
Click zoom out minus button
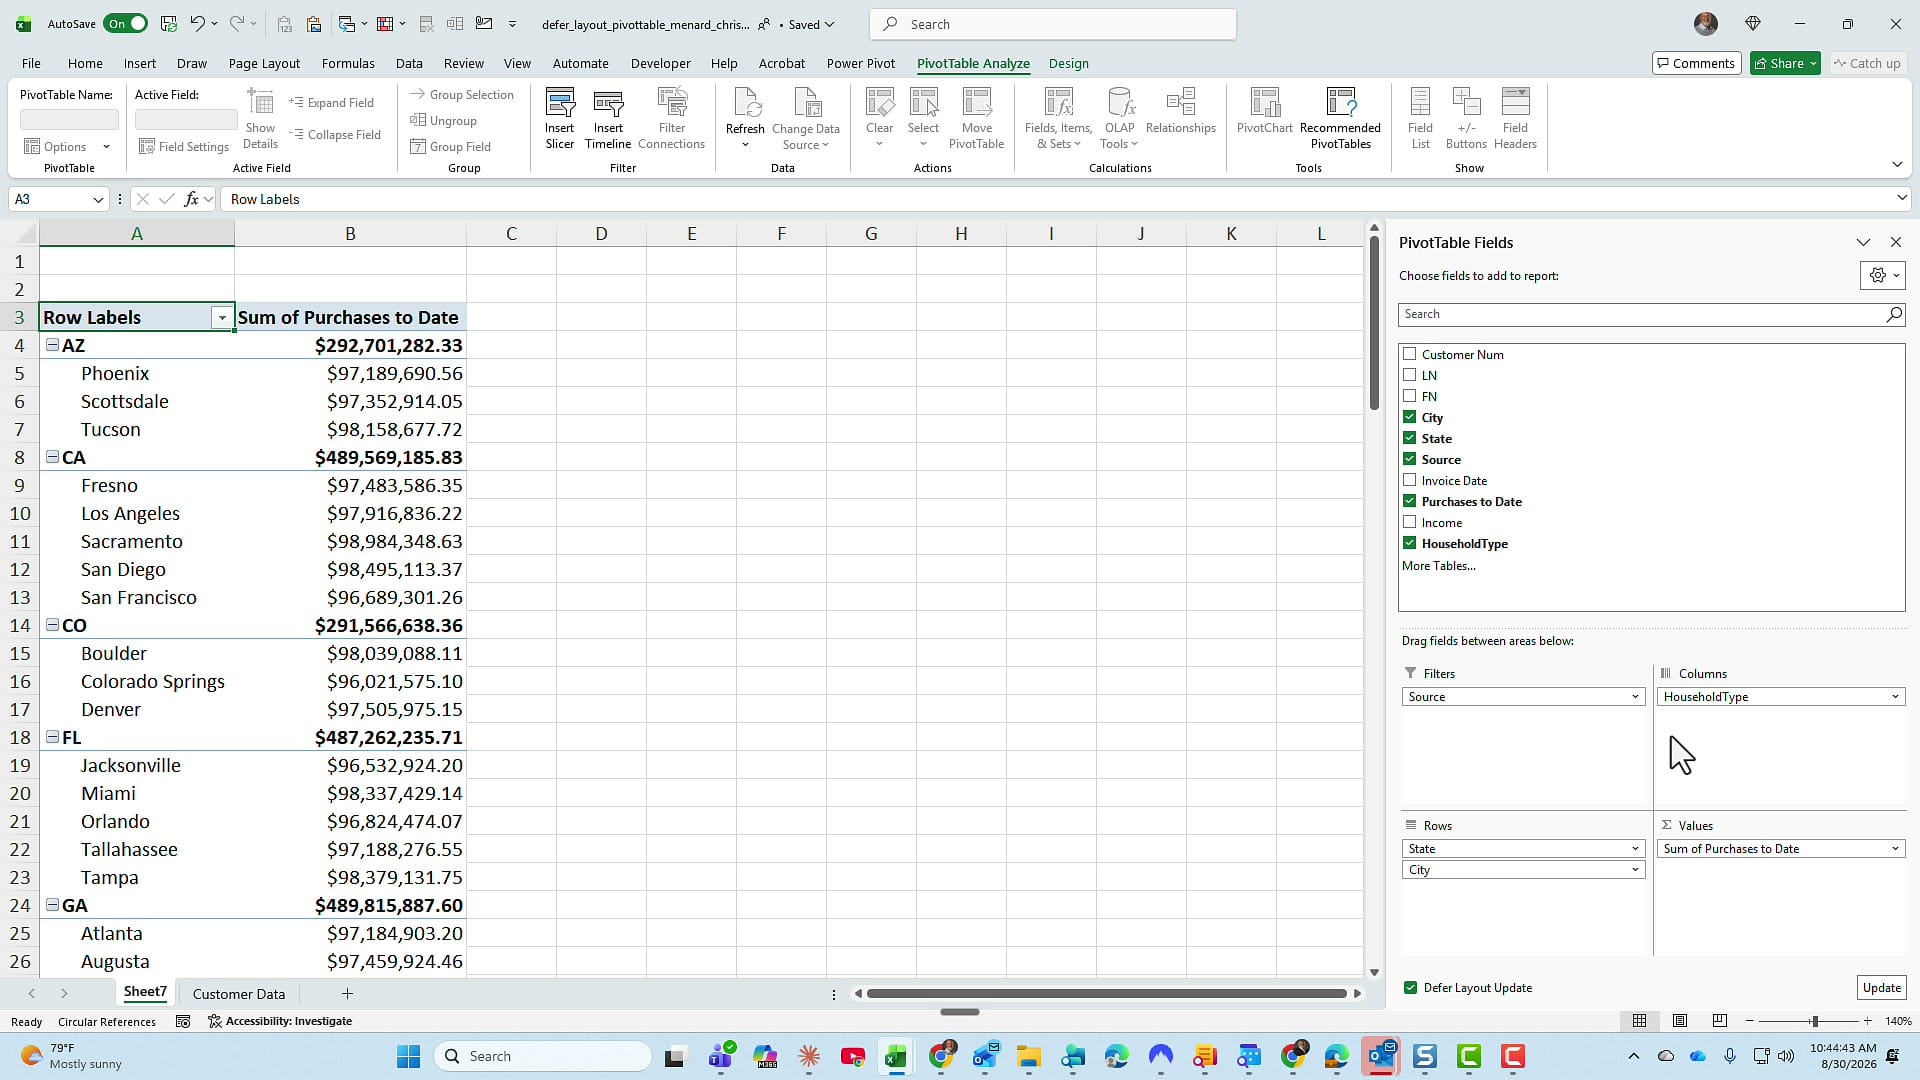[1749, 1021]
